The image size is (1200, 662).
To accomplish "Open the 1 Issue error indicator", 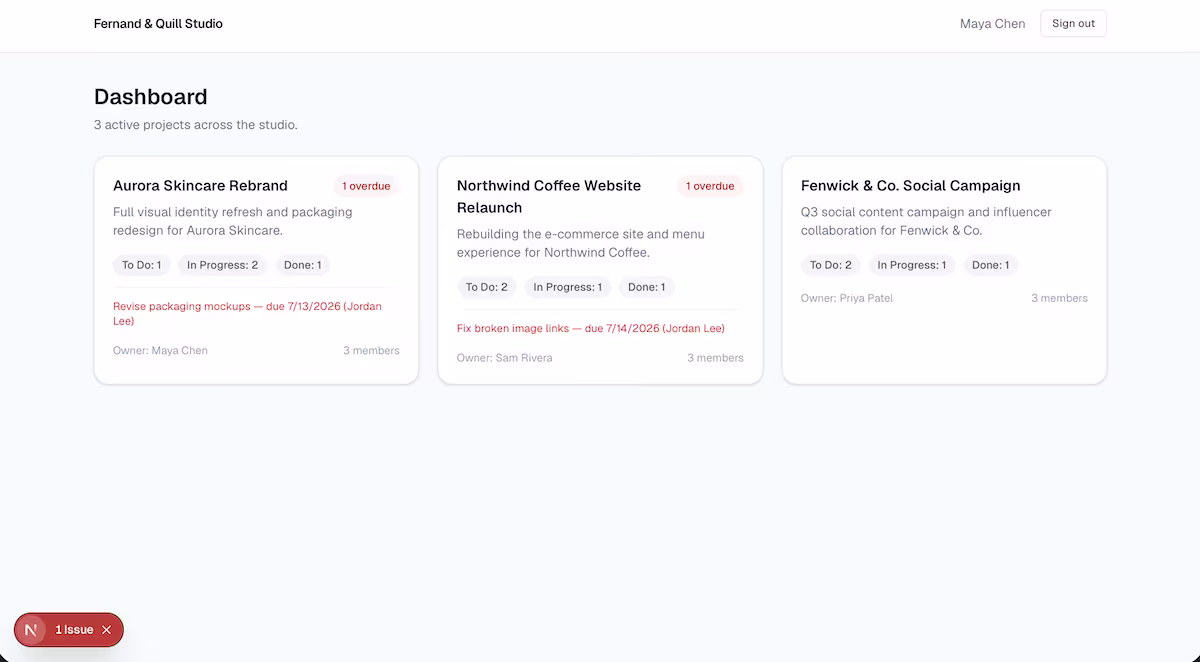I will (x=74, y=630).
